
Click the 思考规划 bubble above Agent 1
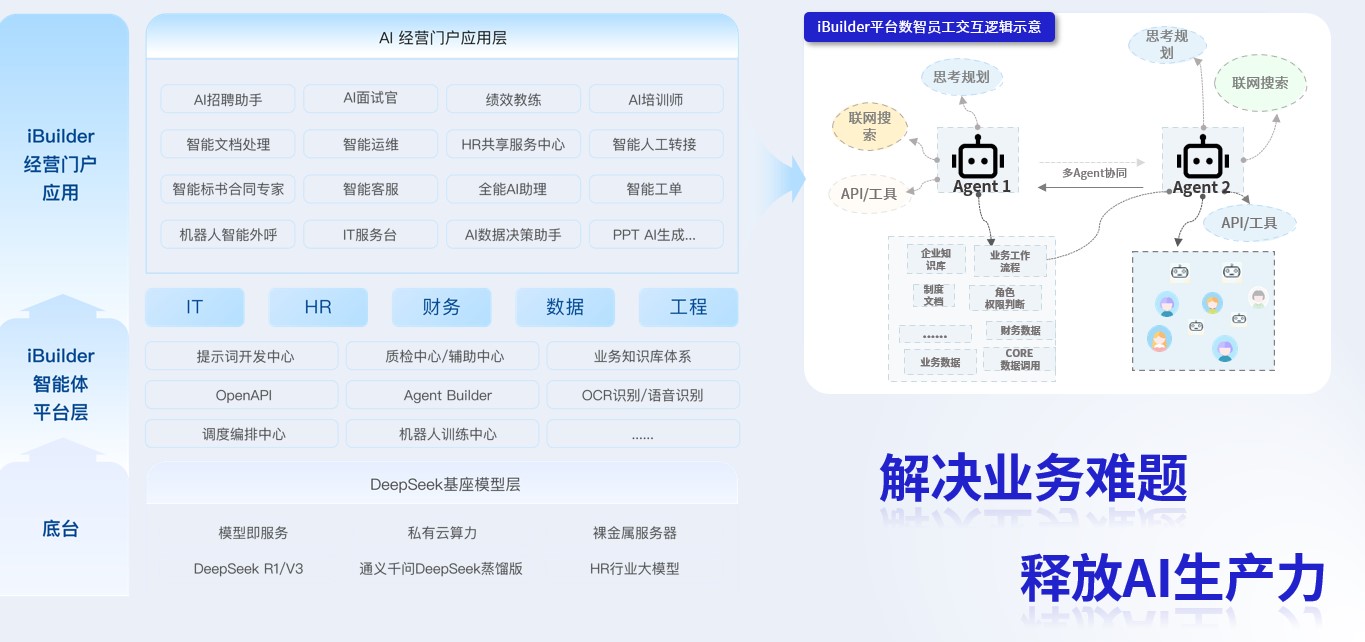[961, 77]
